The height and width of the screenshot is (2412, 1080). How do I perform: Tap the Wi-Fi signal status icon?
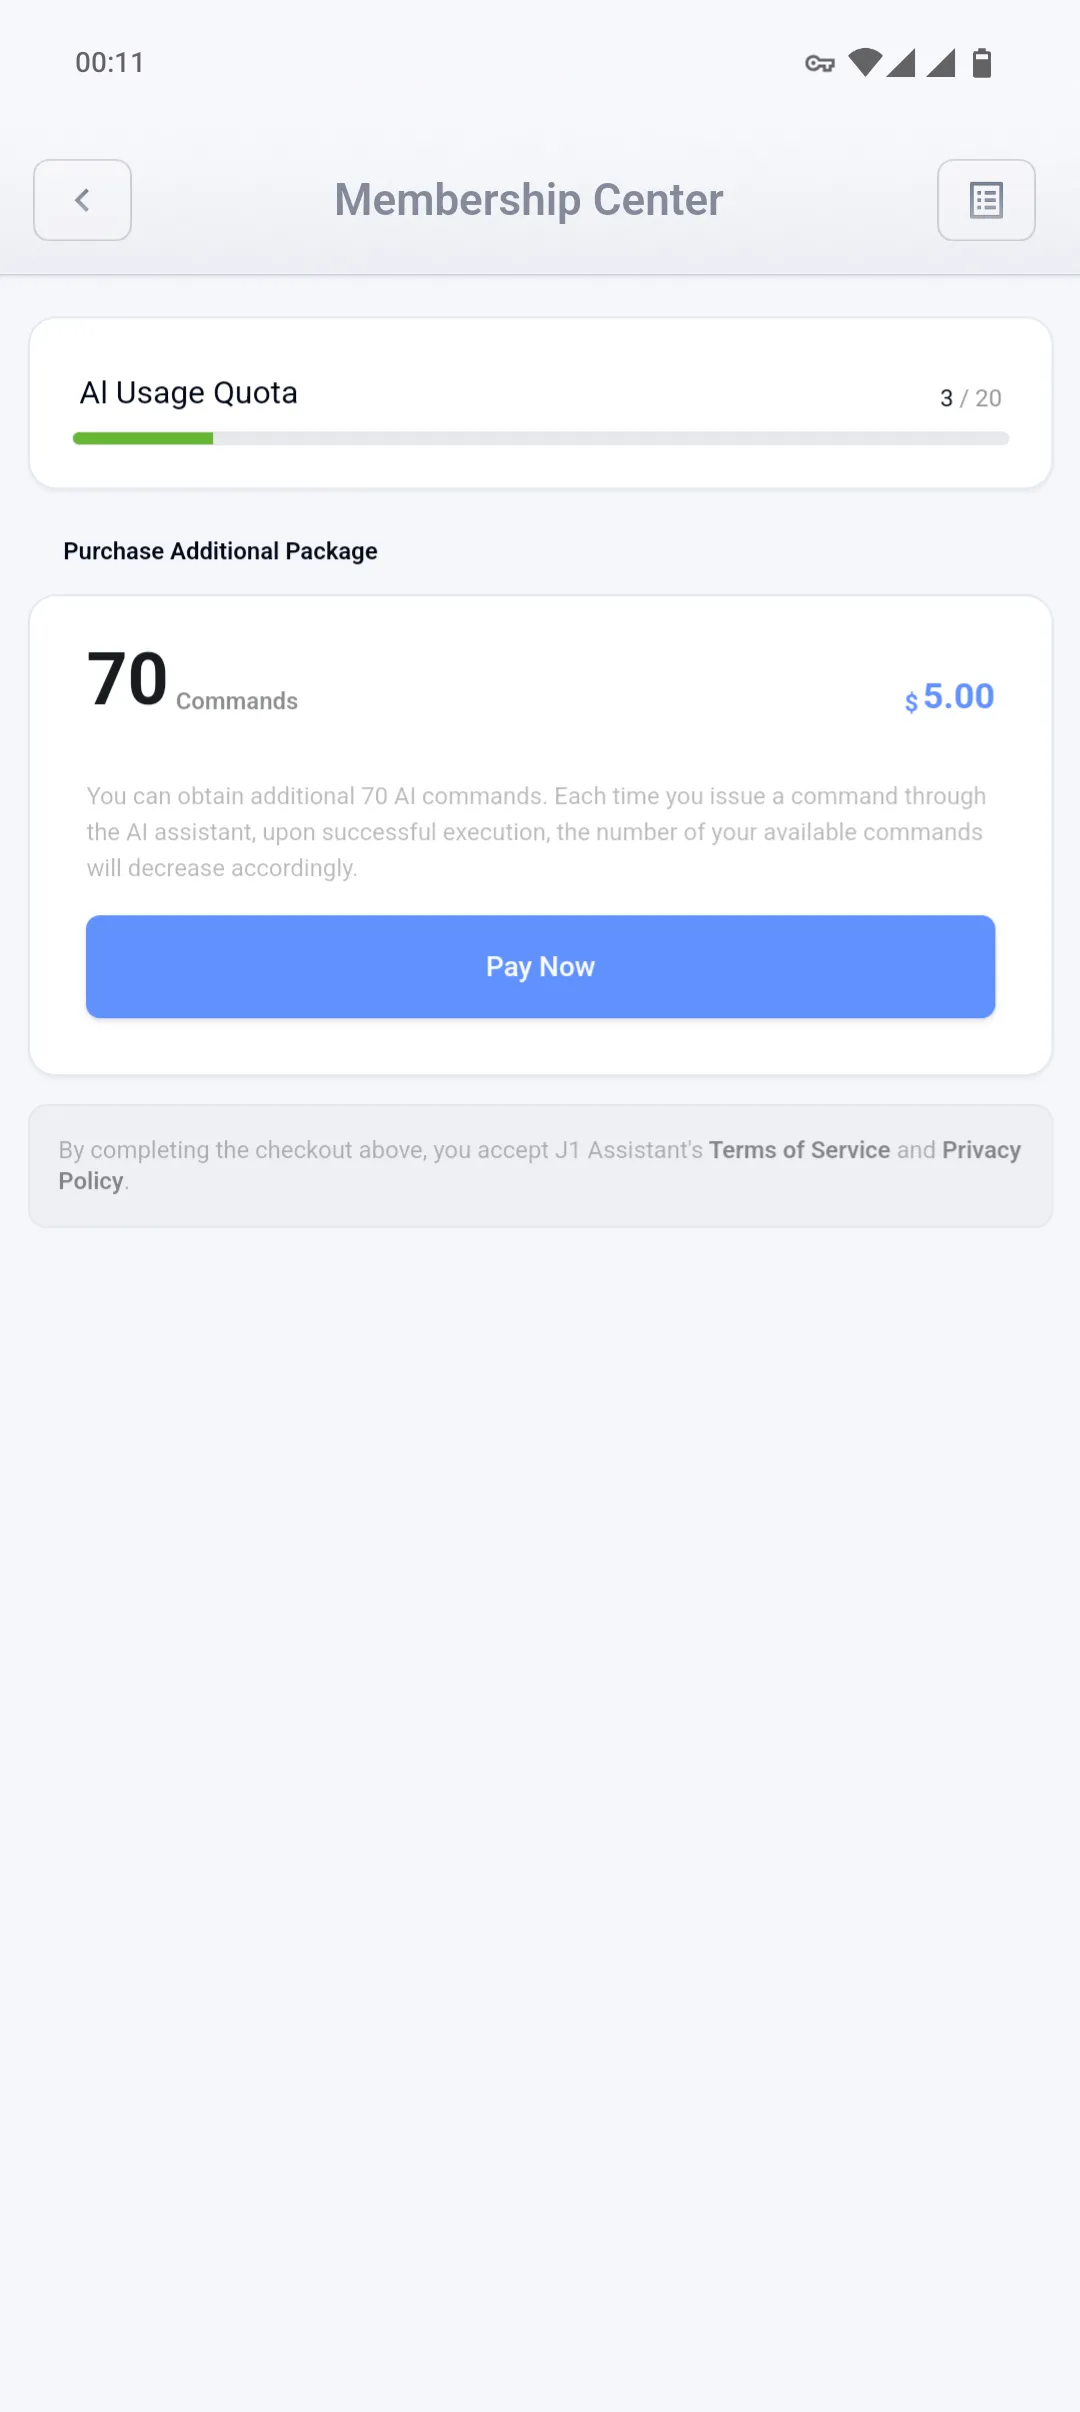click(x=865, y=63)
